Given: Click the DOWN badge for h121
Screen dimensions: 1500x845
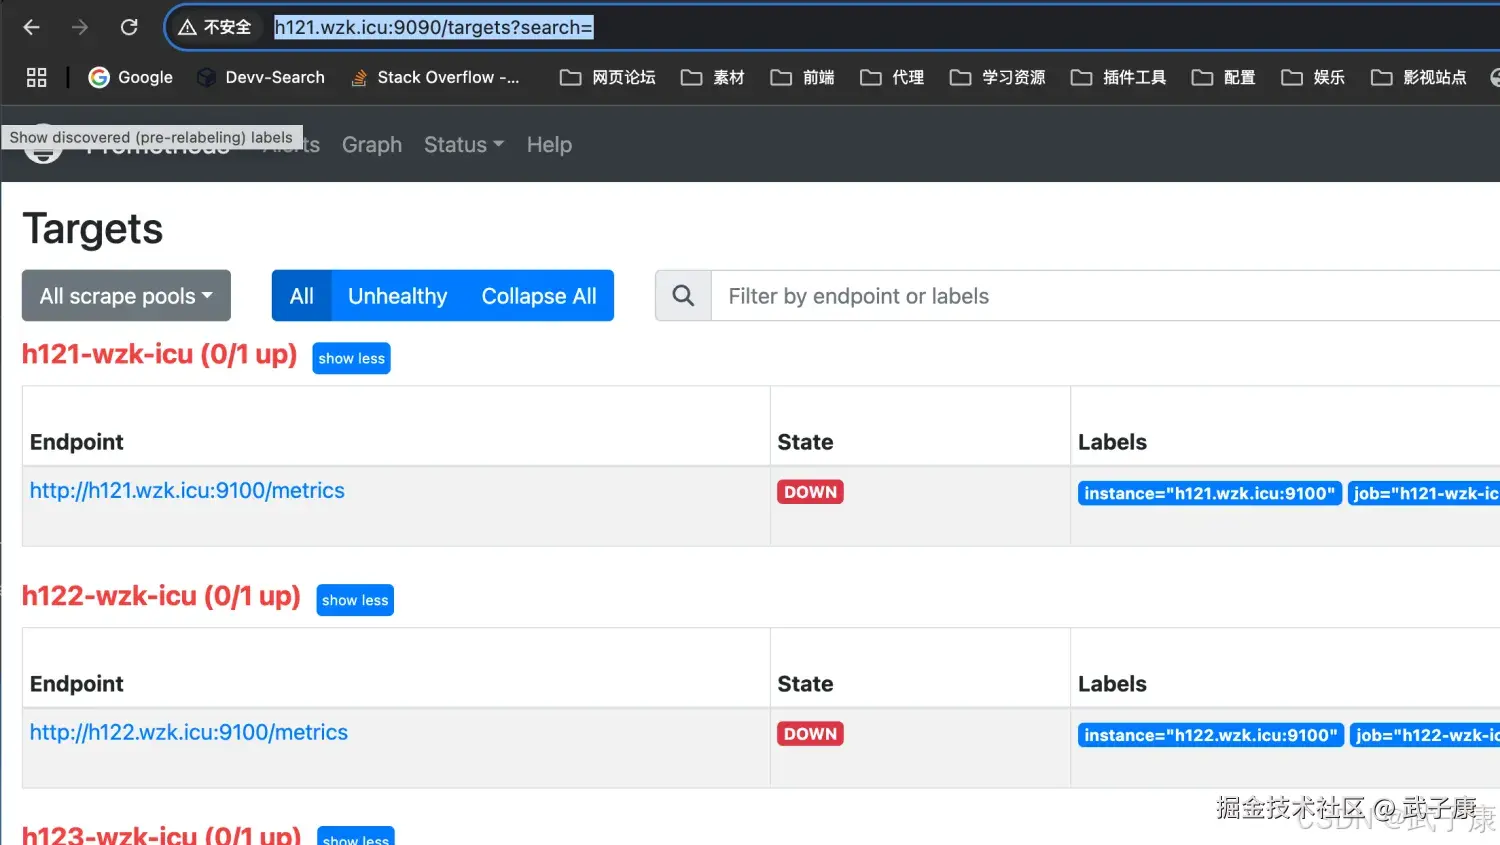Looking at the screenshot, I should (x=810, y=492).
